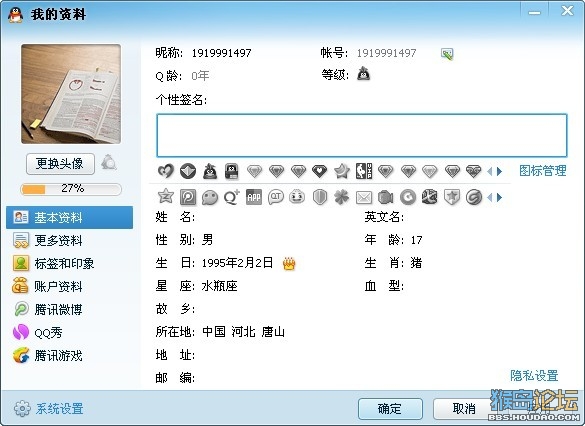Click the 更换头像 button
585x426 pixels.
60,164
